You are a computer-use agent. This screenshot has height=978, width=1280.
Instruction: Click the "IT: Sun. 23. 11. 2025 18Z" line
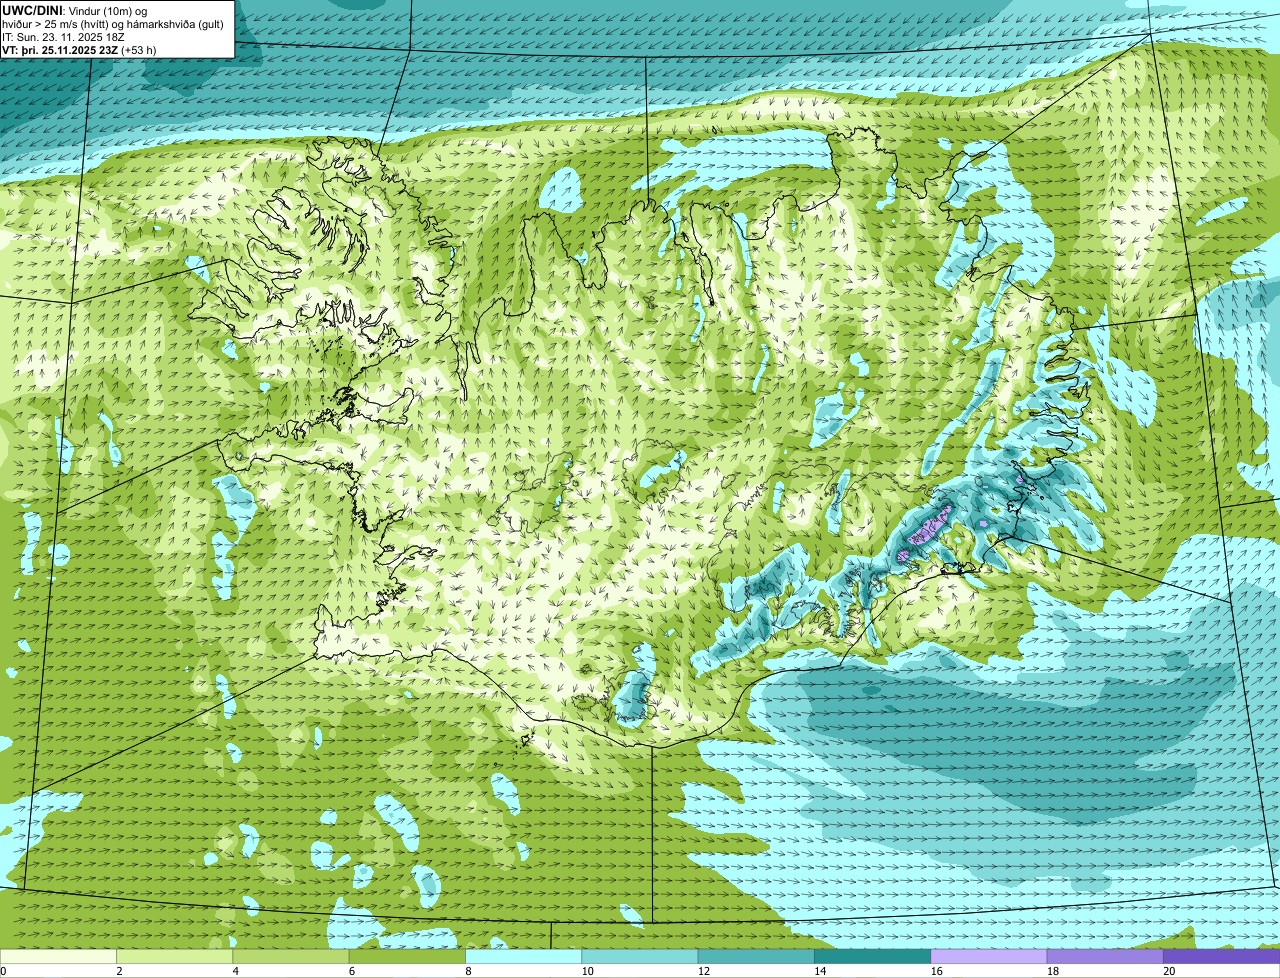tap(65, 36)
